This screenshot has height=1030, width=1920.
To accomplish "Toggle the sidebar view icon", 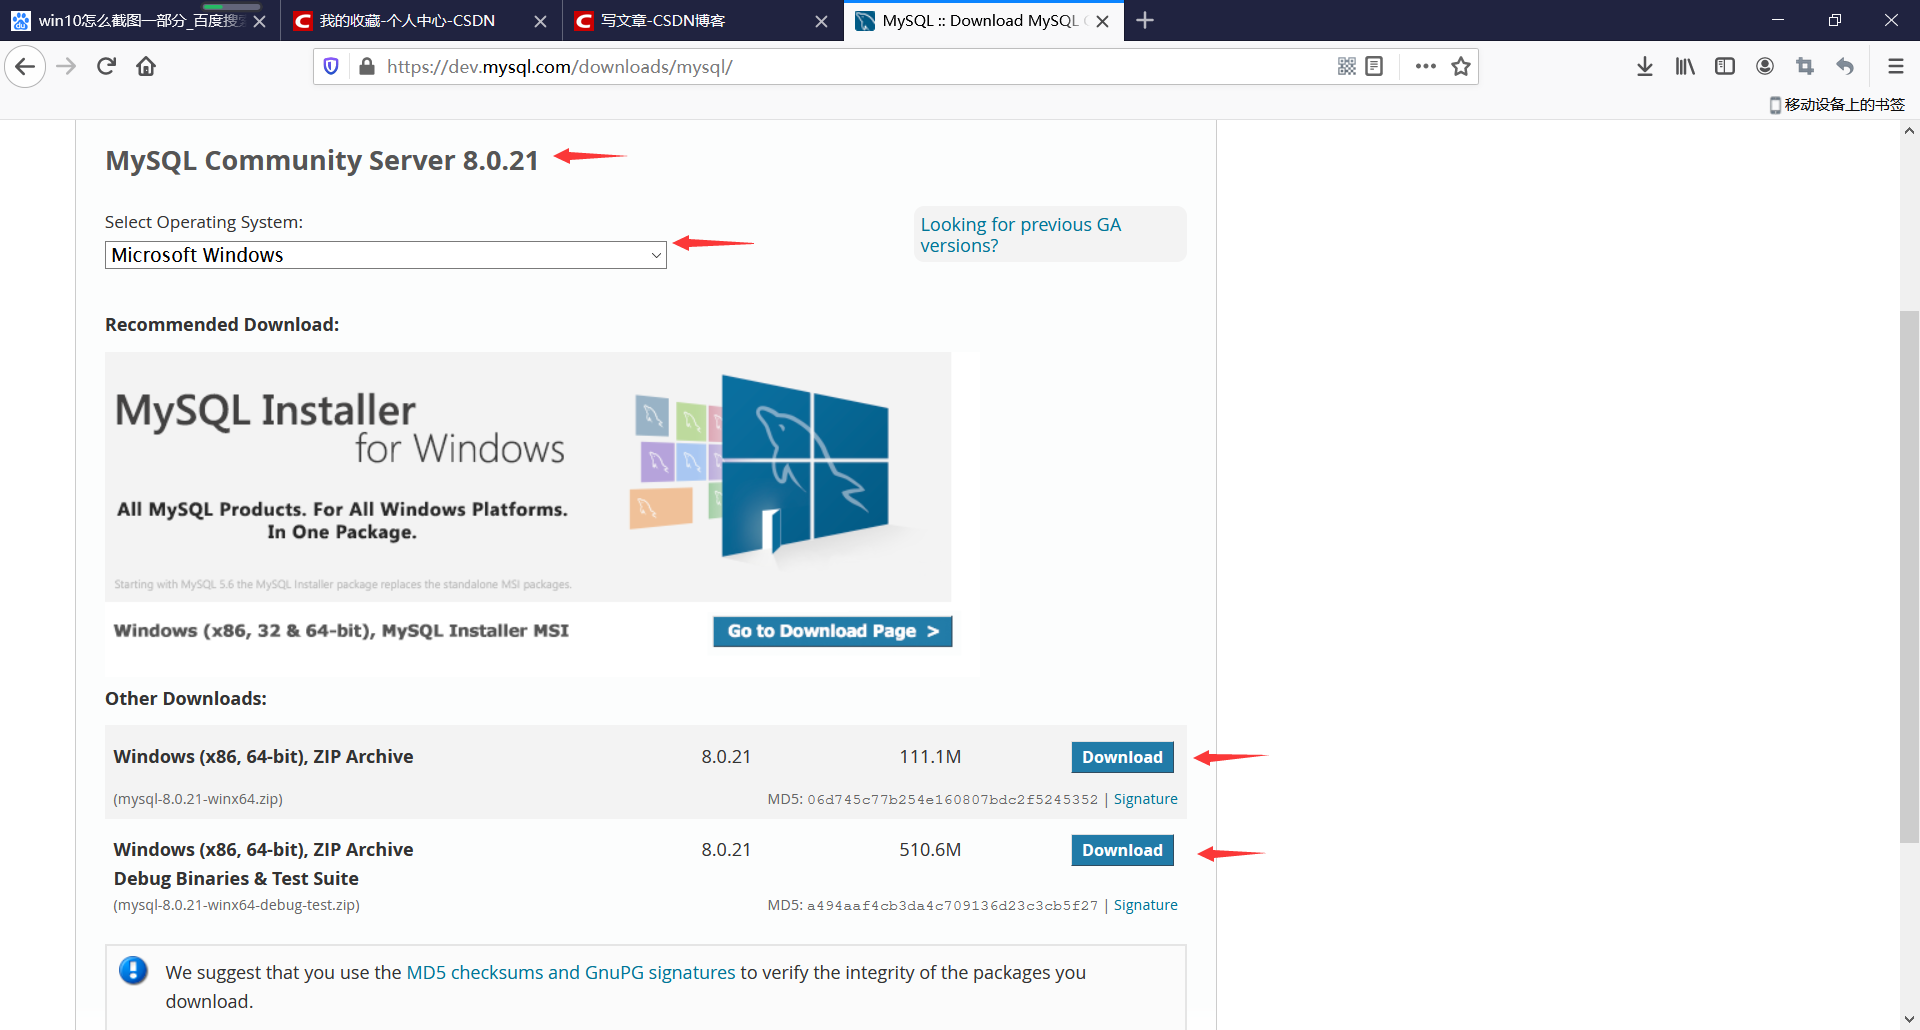I will (1725, 66).
